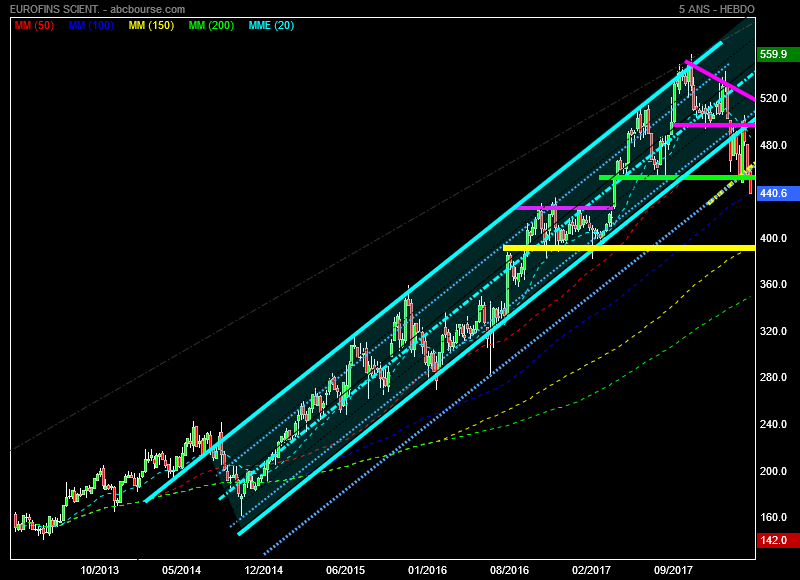Click the 200.0 price axis label
Image resolution: width=800 pixels, height=580 pixels.
(x=773, y=471)
